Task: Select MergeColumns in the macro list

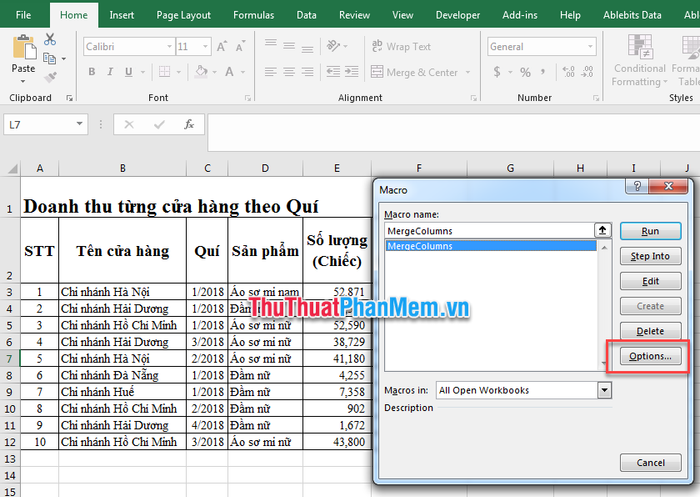Action: [x=491, y=246]
